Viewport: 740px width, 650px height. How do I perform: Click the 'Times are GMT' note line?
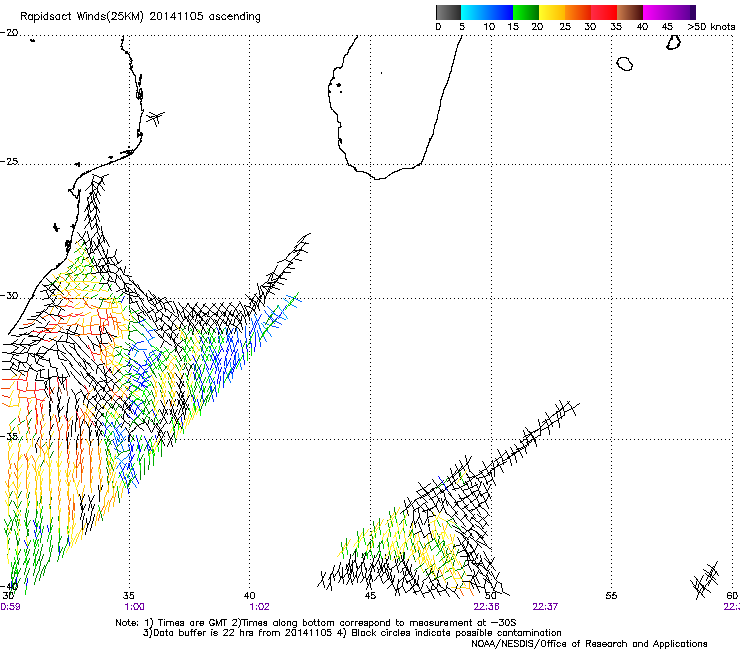tap(316, 623)
